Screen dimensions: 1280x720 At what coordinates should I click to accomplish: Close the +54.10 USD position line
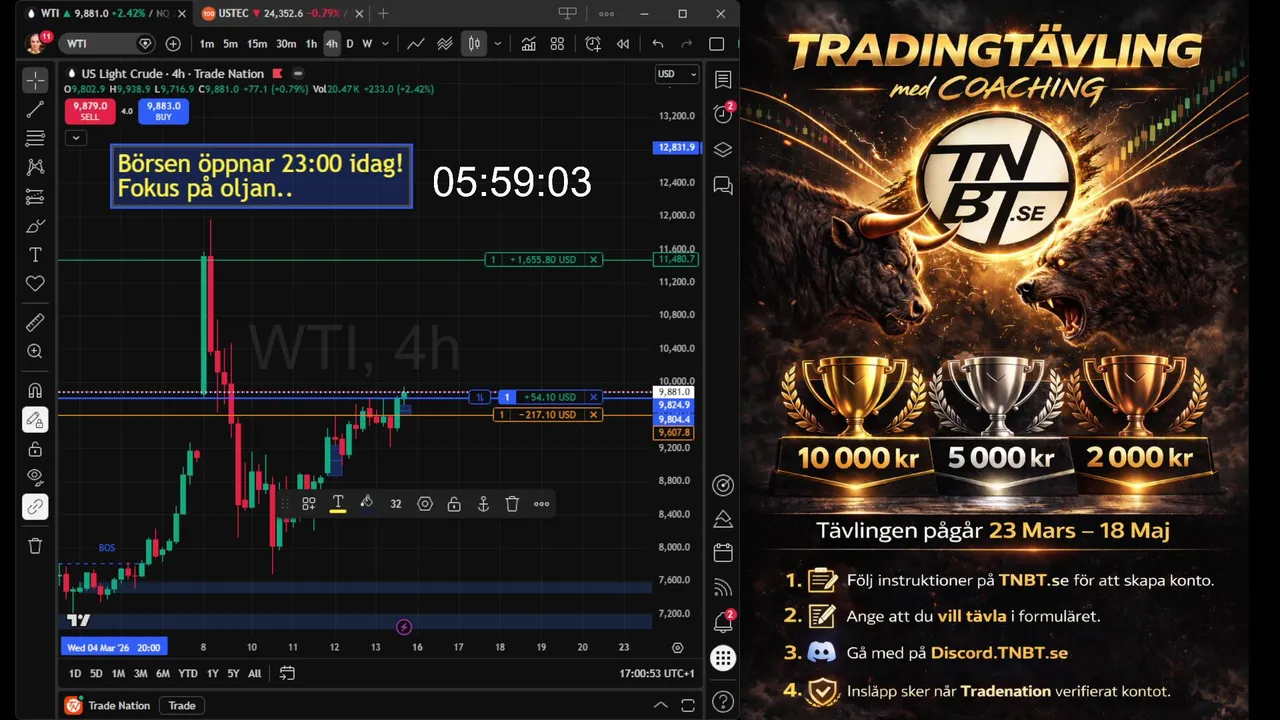point(594,397)
